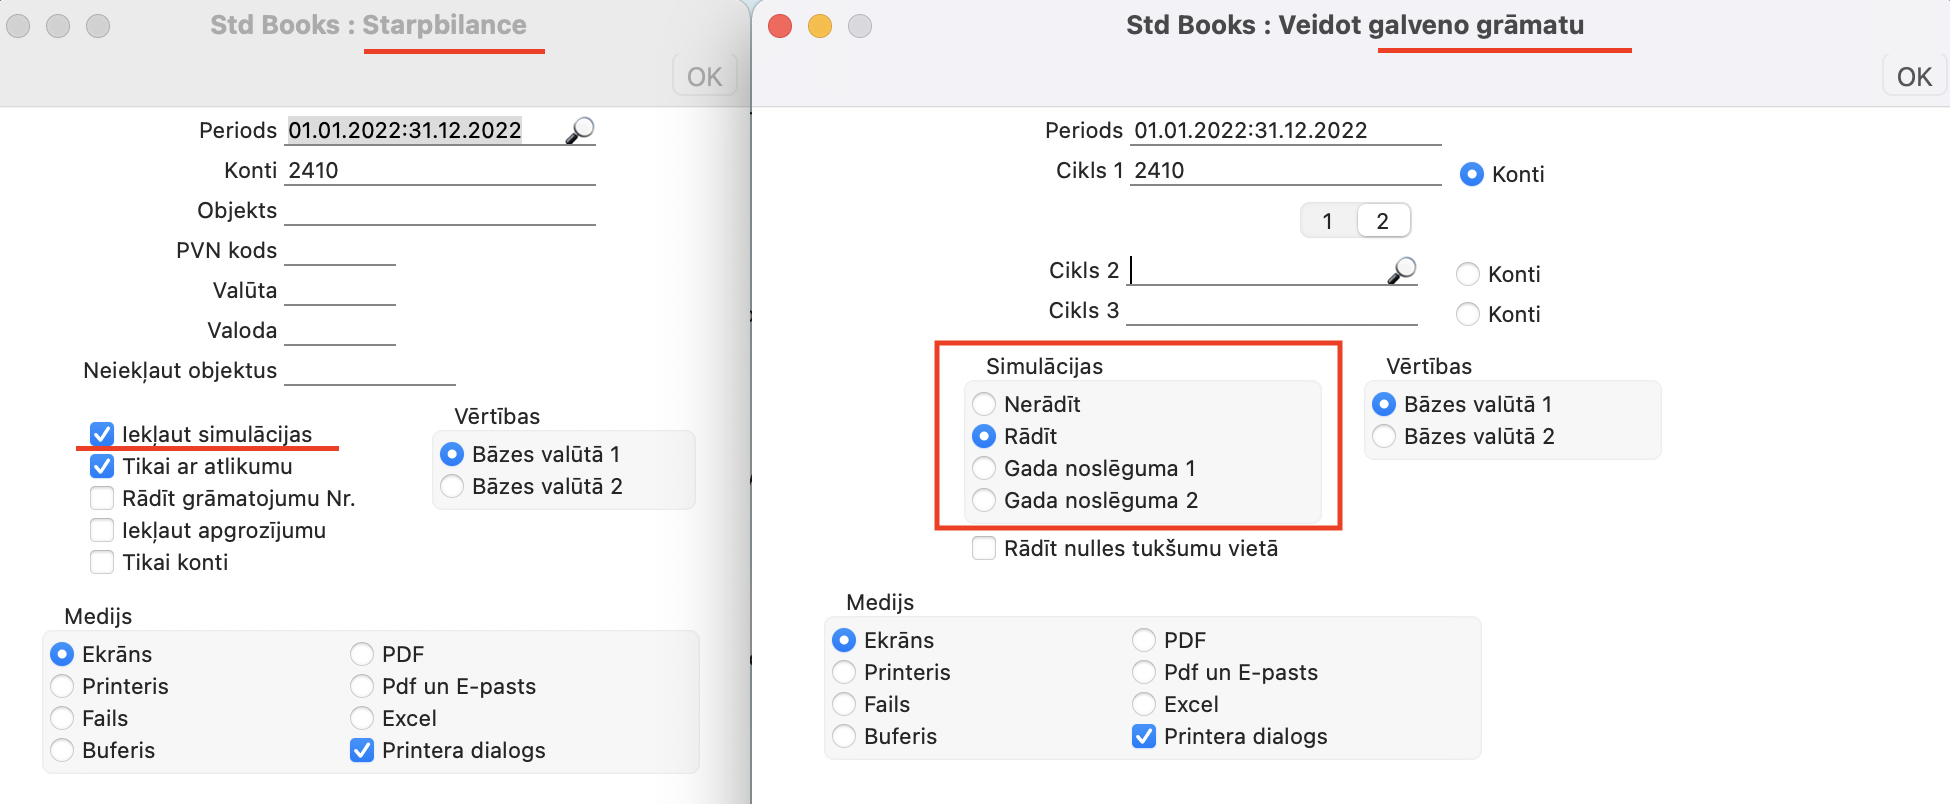Select the Konti radio next to Cikls 2
This screenshot has width=1950, height=804.
coord(1468,274)
